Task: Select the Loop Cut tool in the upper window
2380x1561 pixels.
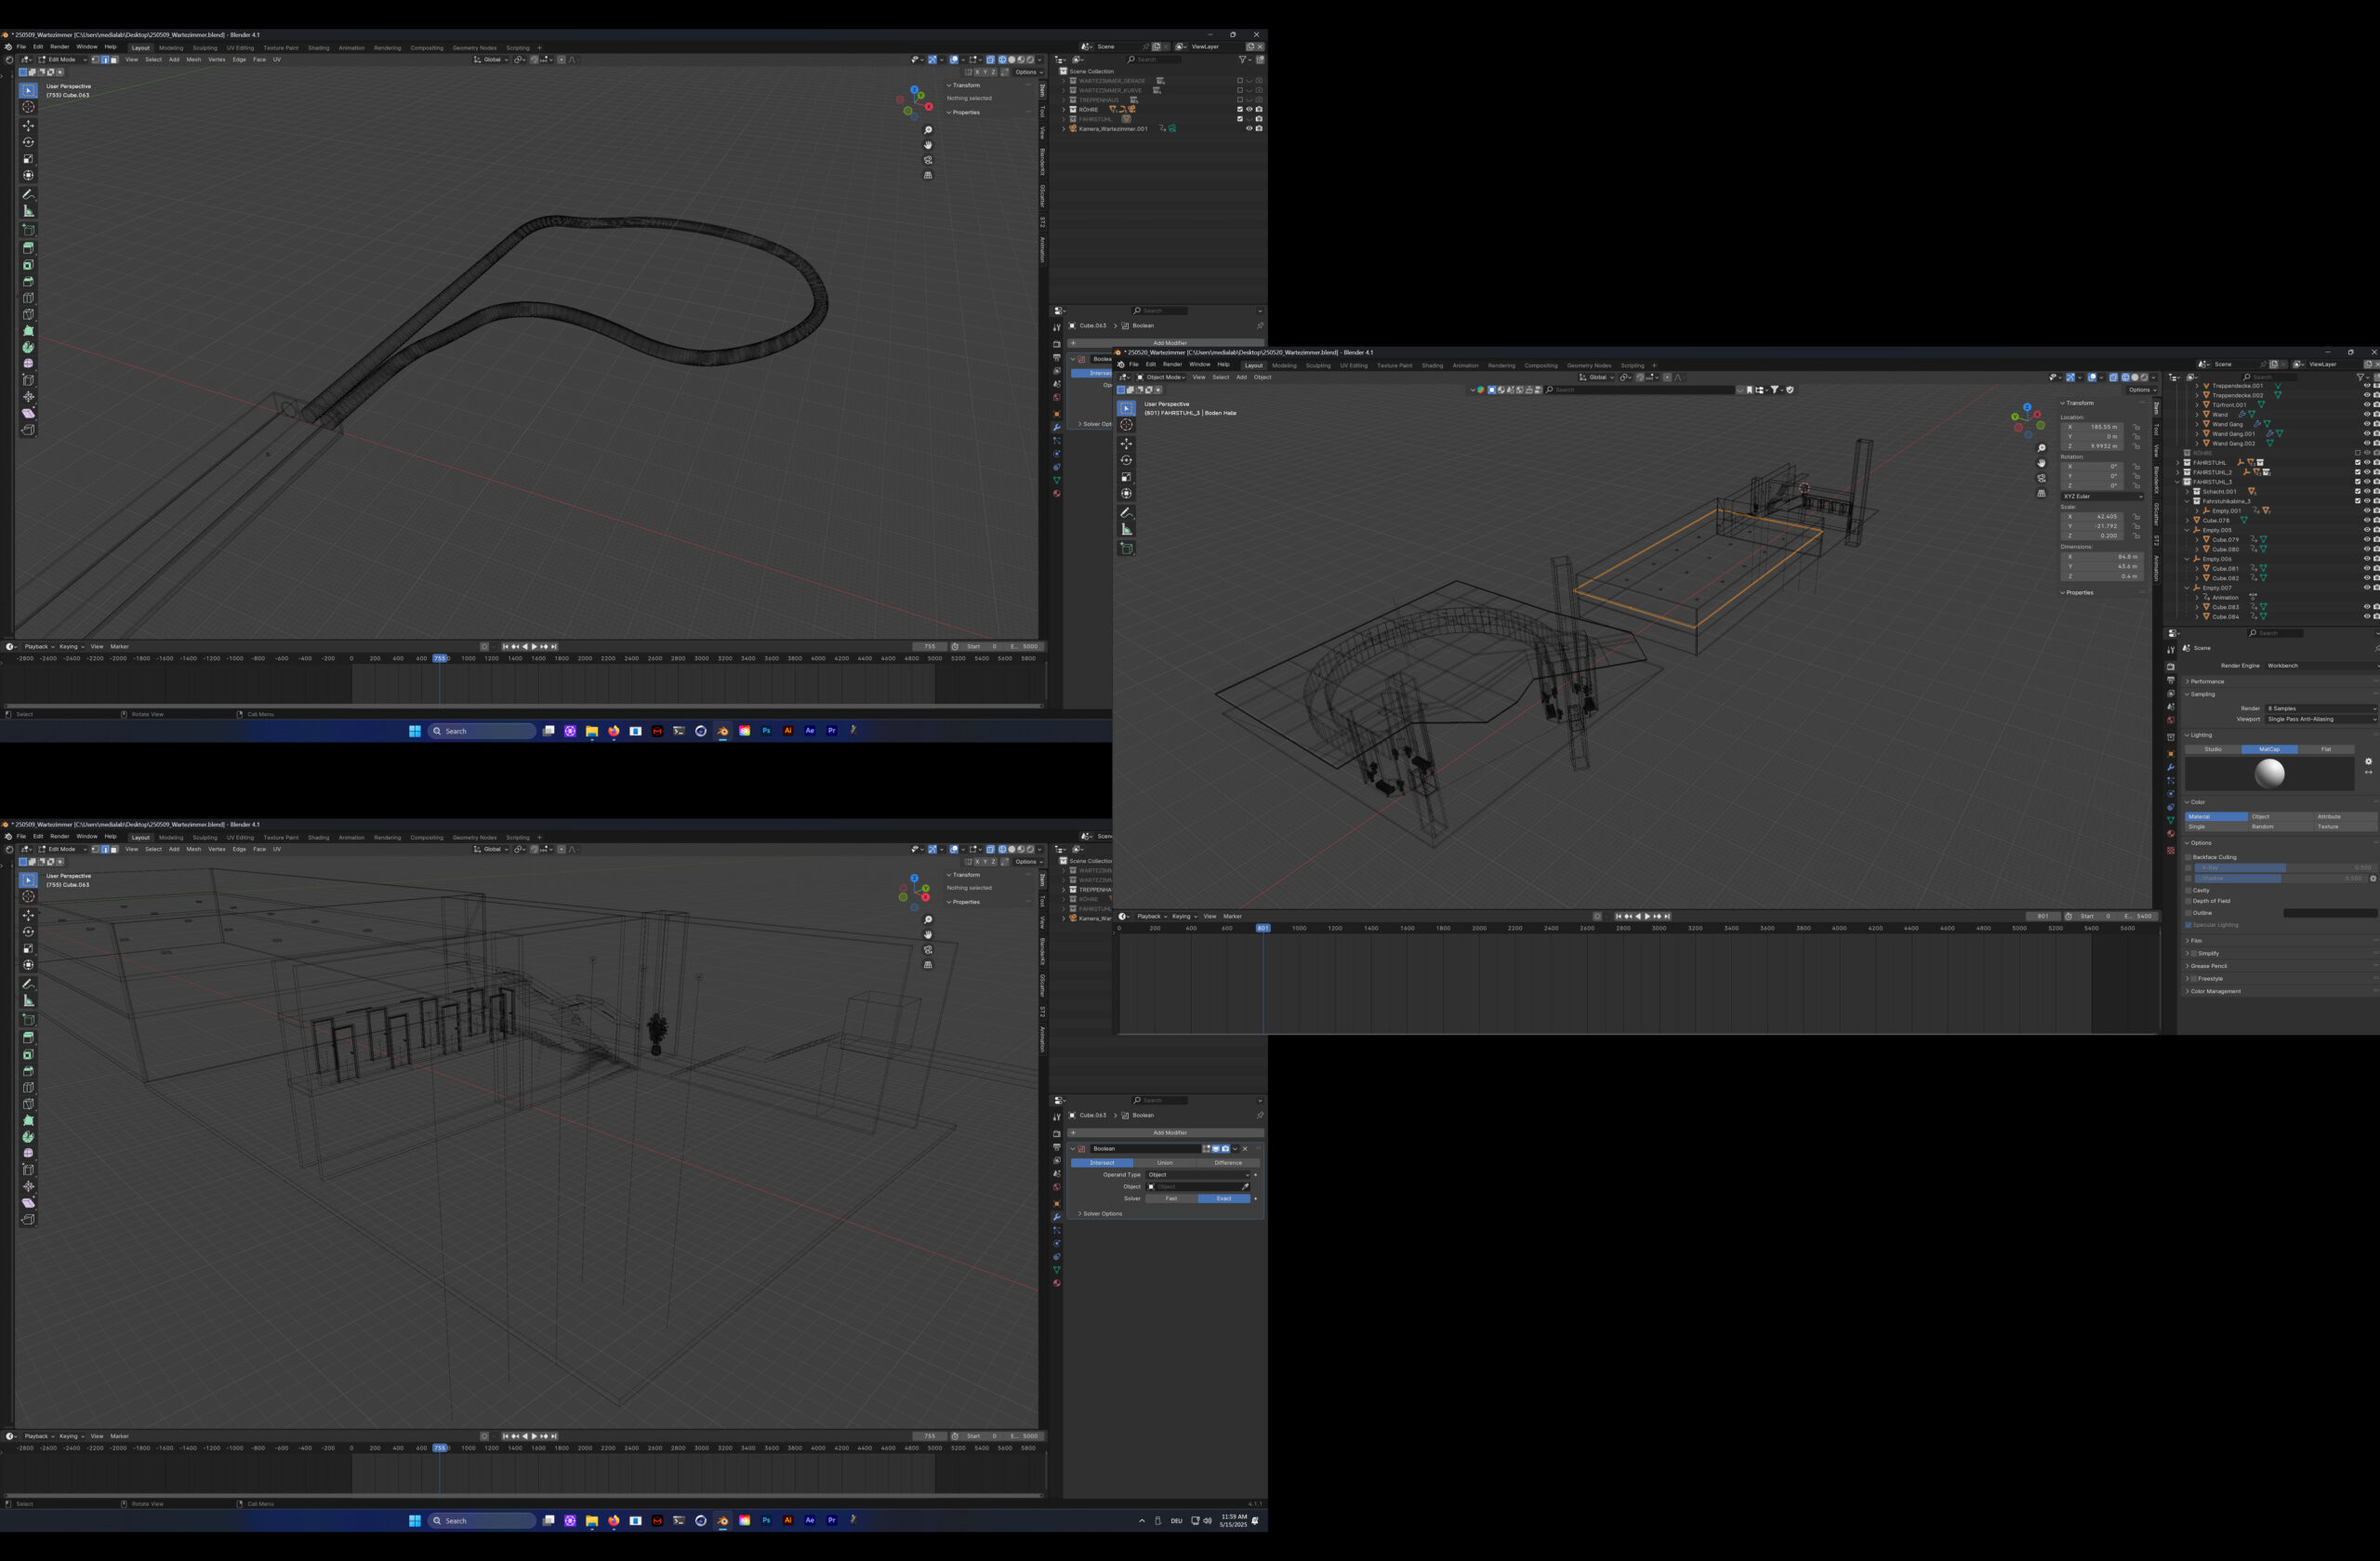Action: (x=28, y=298)
